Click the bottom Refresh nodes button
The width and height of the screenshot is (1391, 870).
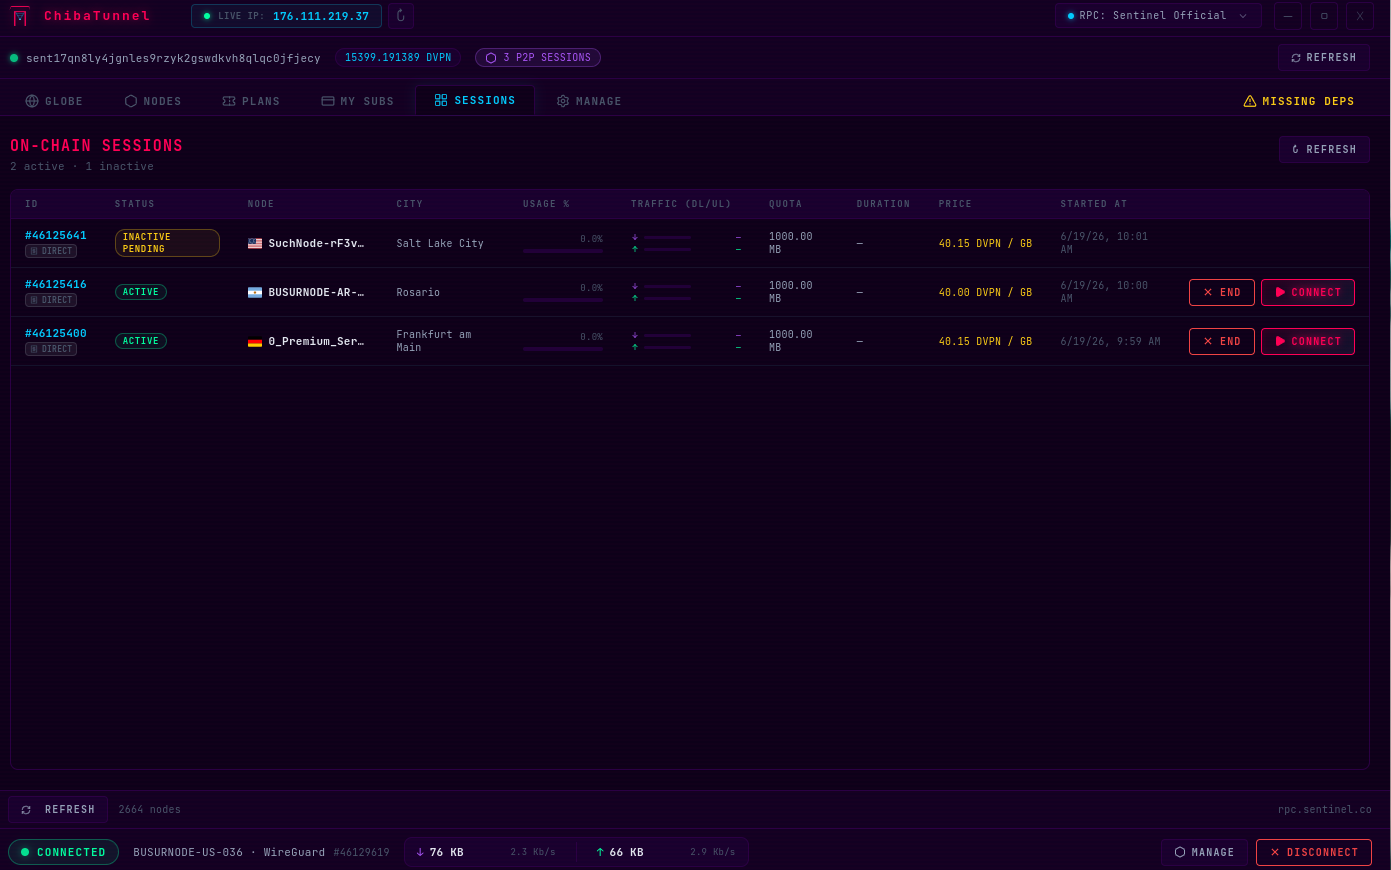click(58, 810)
